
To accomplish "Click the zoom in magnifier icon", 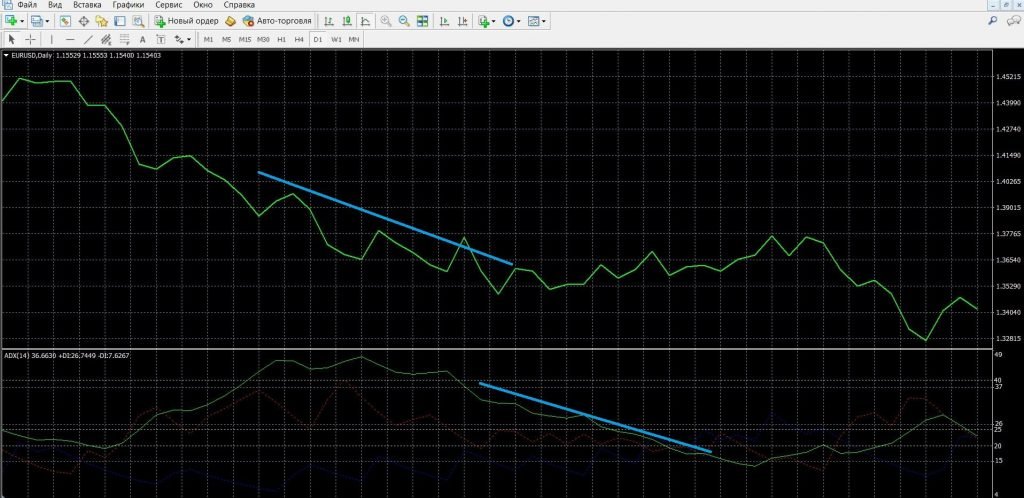I will click(x=386, y=20).
